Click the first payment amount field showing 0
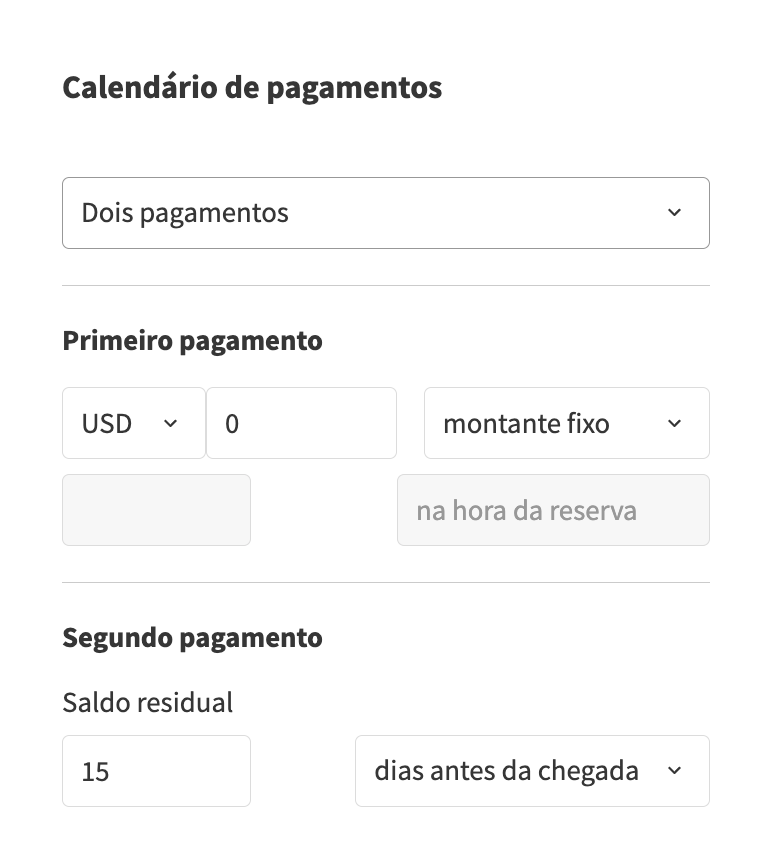This screenshot has width=782, height=852. 301,423
